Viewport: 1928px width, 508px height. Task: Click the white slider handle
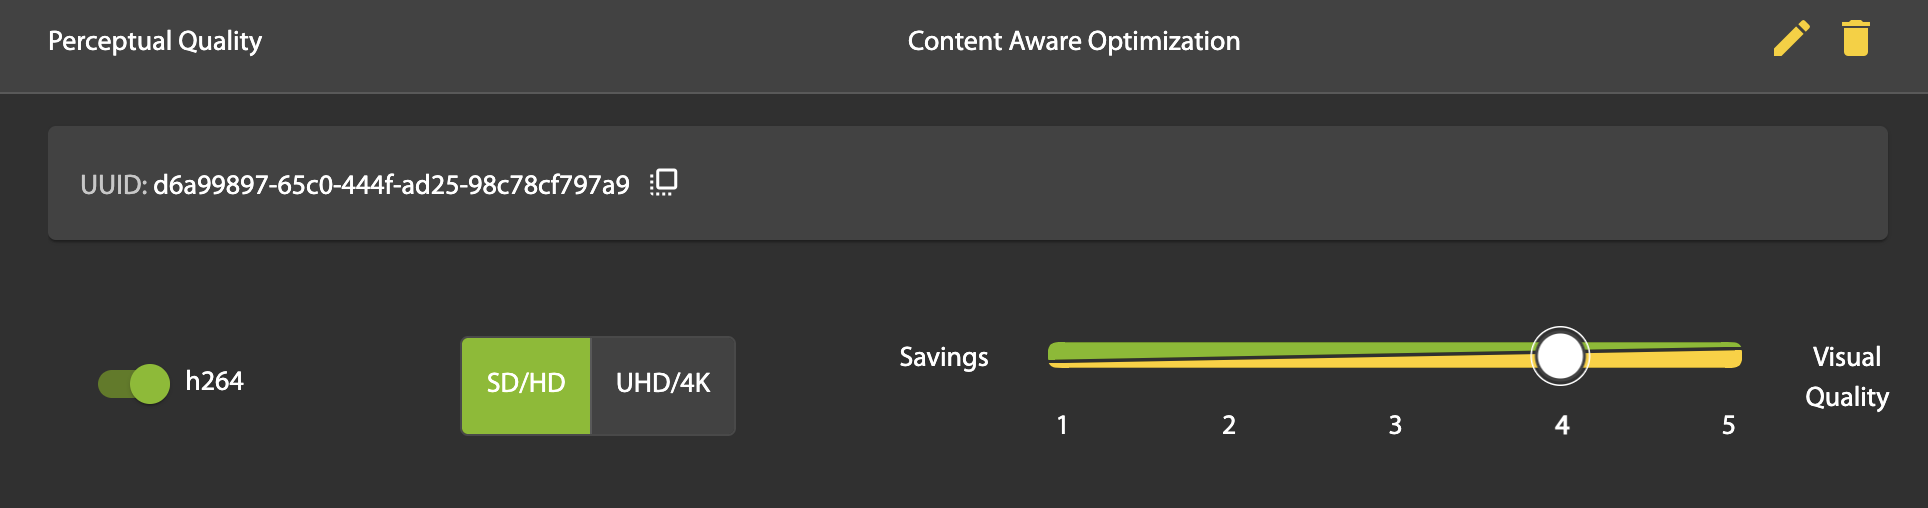point(1560,356)
